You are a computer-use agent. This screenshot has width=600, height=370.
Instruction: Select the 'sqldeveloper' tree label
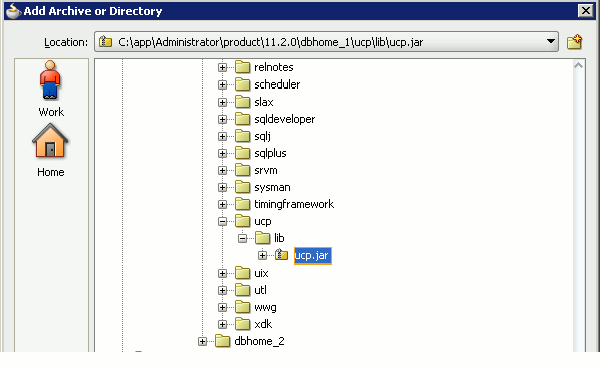coord(284,119)
